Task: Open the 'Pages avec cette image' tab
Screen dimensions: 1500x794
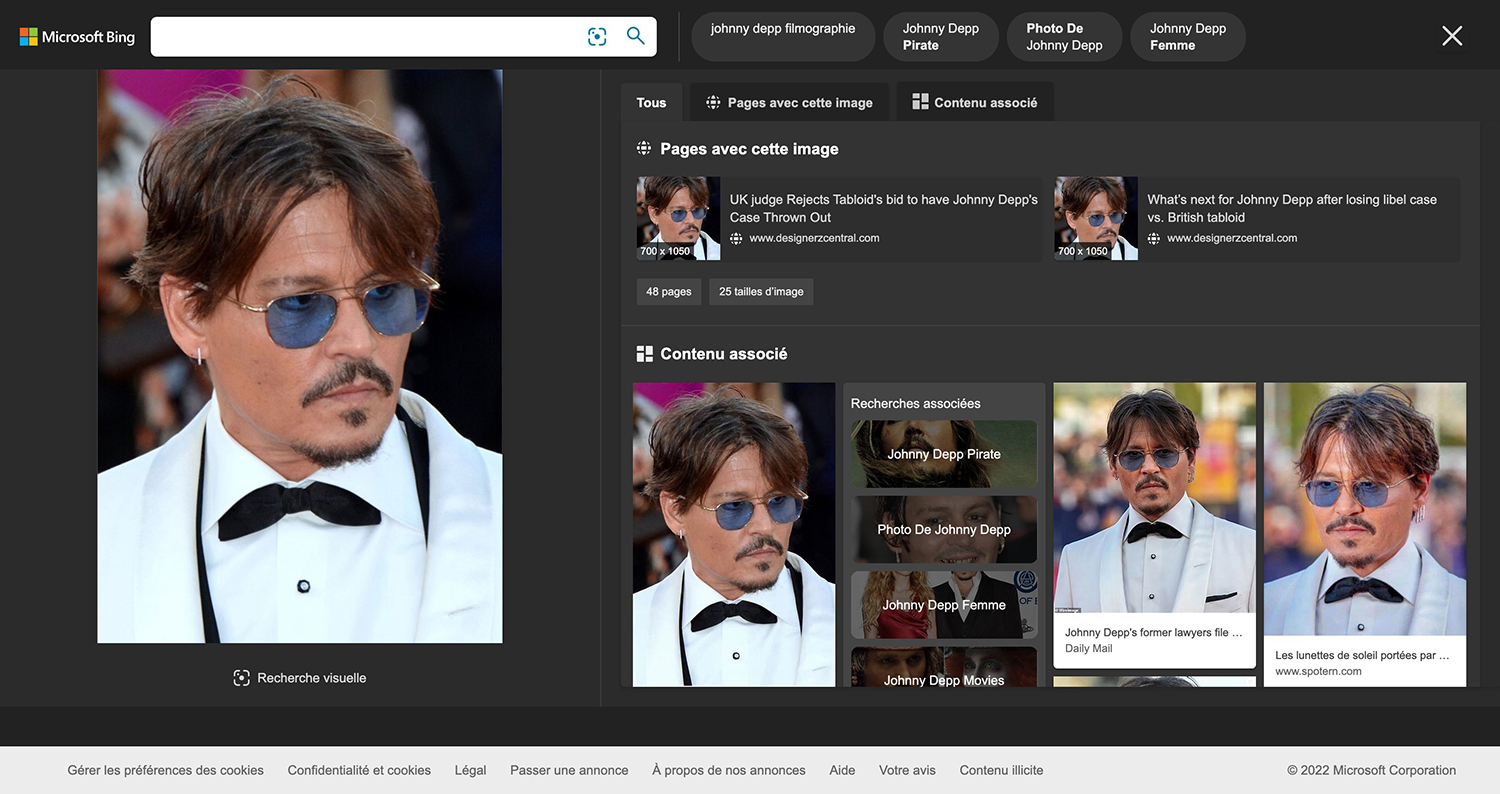Action: pyautogui.click(x=789, y=102)
